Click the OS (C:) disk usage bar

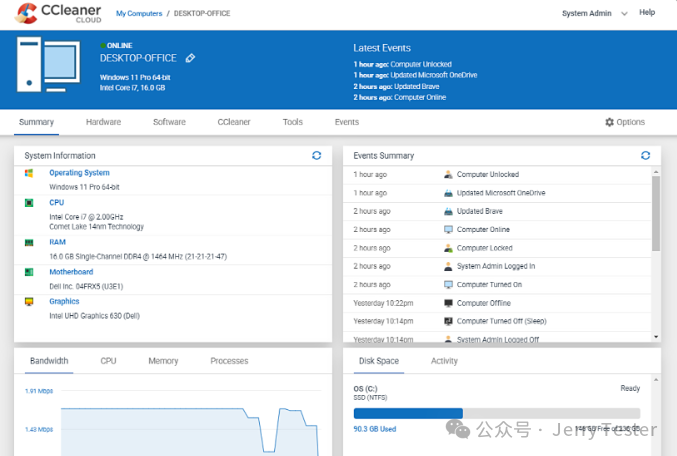point(497,413)
